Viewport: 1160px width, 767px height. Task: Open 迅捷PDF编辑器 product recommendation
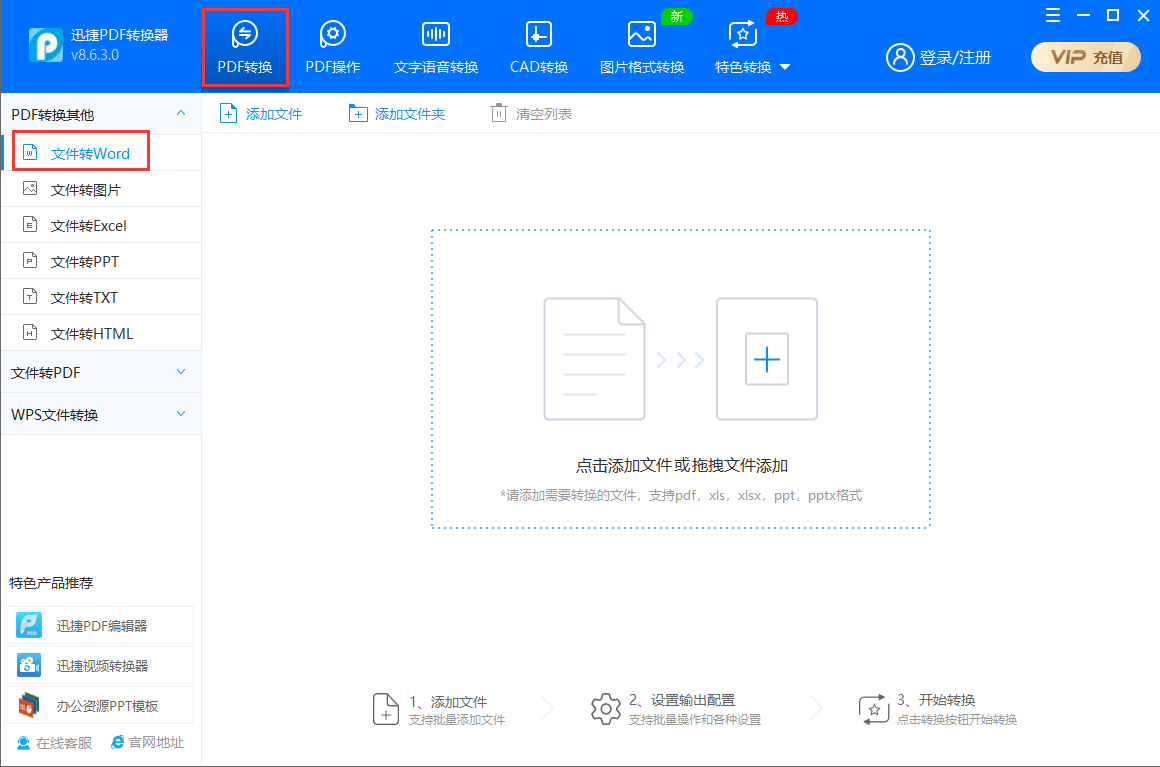tap(101, 626)
